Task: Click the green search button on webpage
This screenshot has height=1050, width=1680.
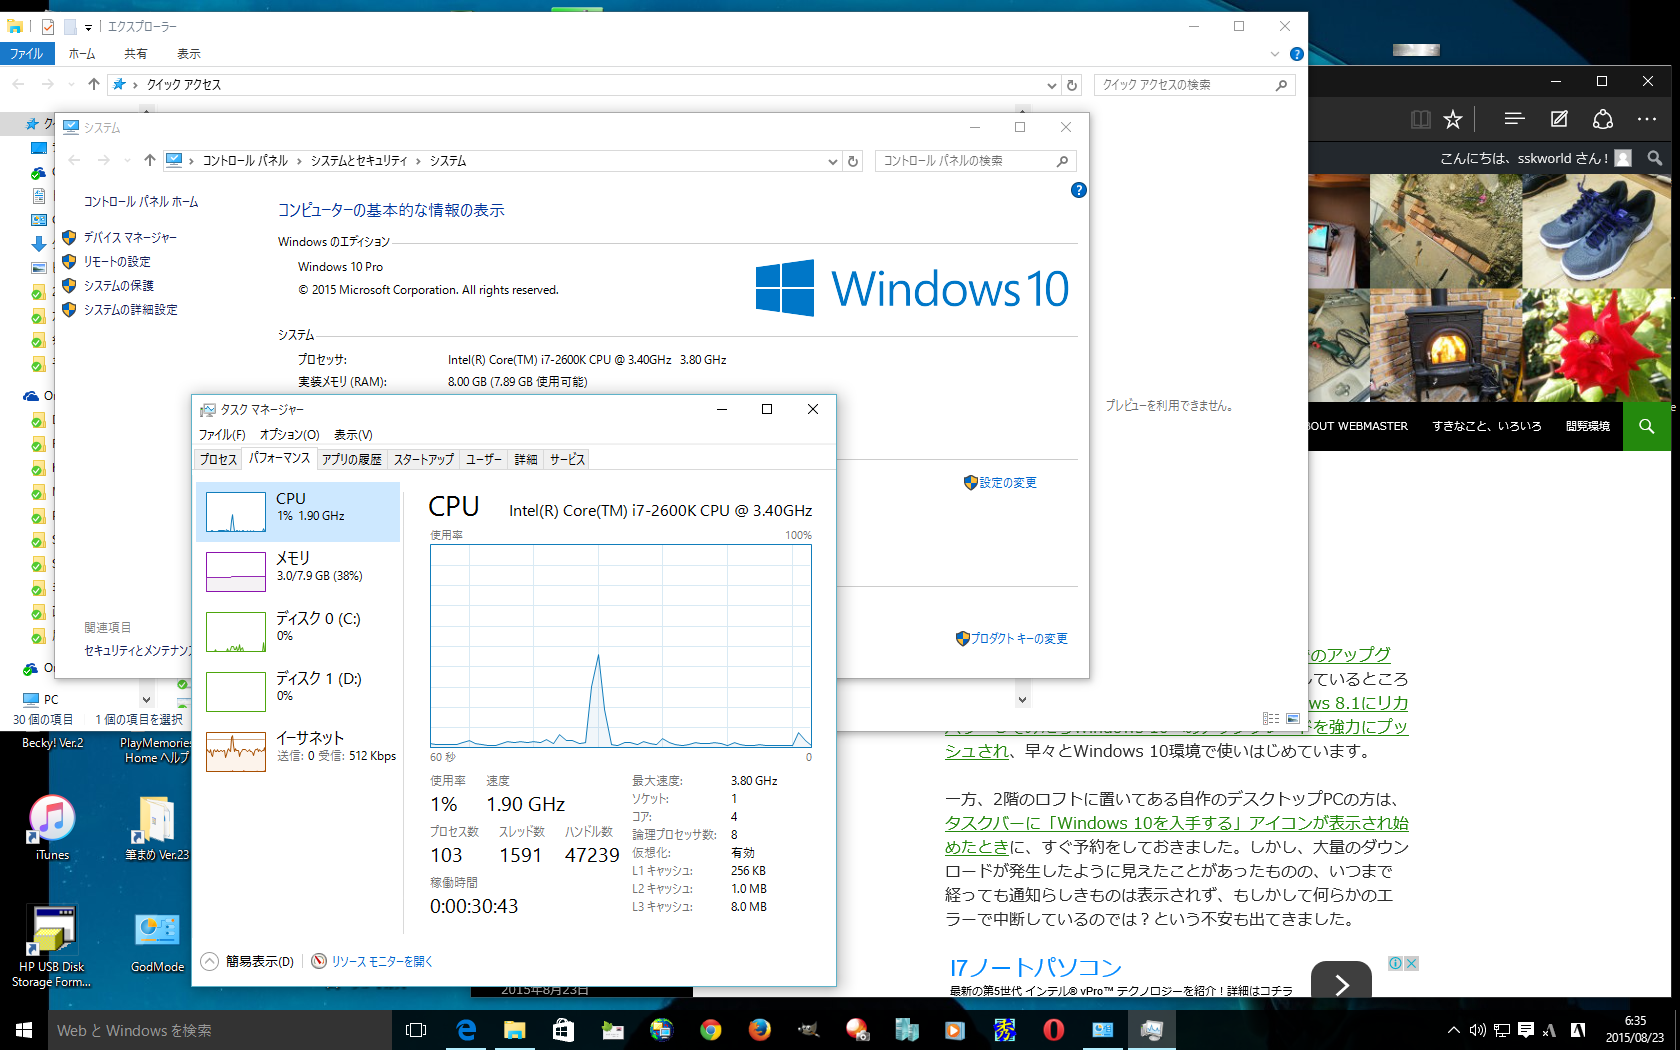Action: click(1646, 426)
